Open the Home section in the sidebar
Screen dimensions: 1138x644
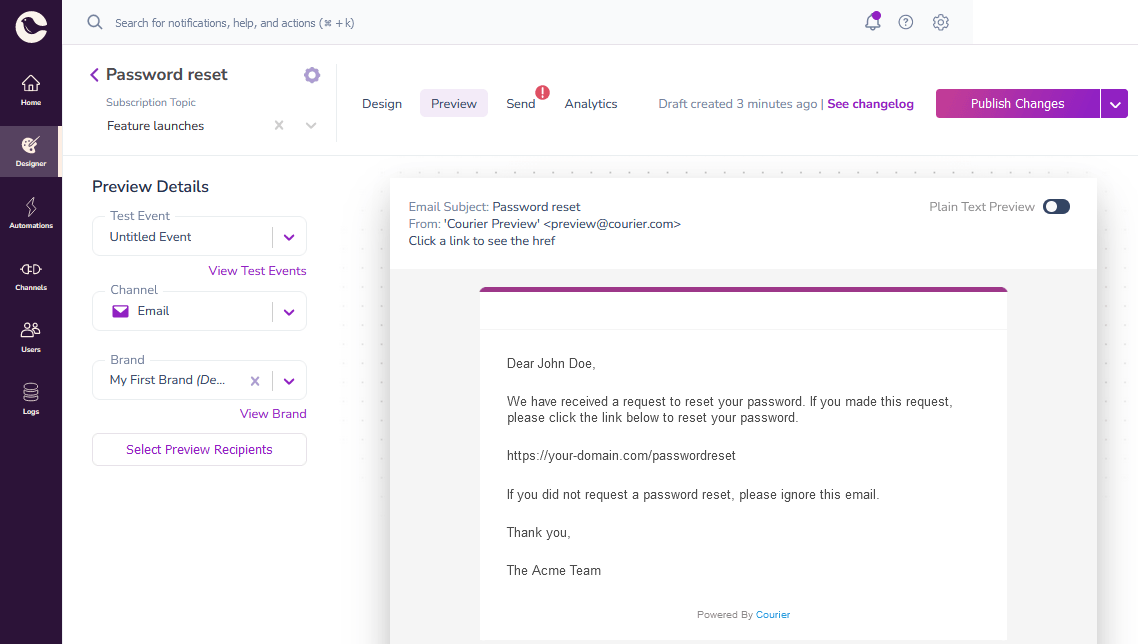click(31, 90)
